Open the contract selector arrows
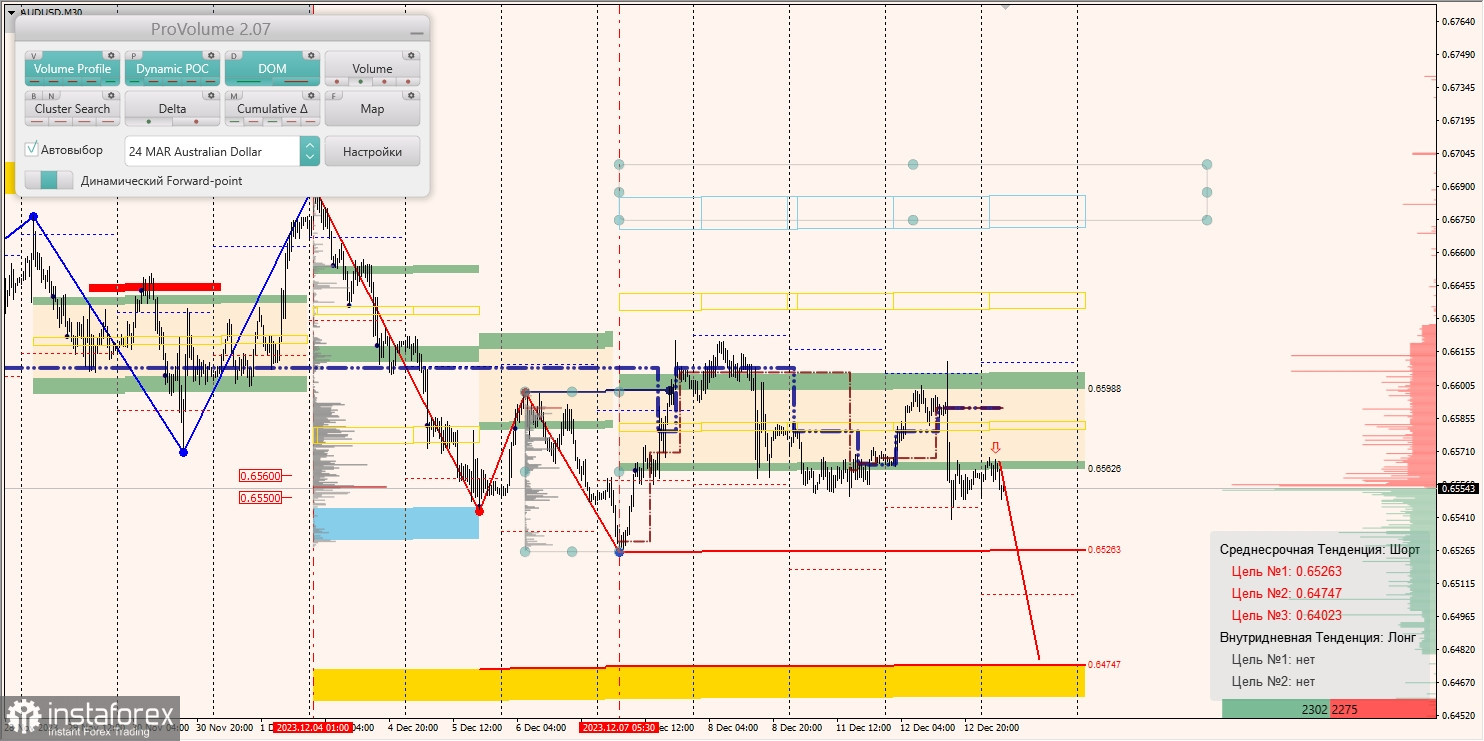This screenshot has width=1484, height=741. tap(310, 151)
